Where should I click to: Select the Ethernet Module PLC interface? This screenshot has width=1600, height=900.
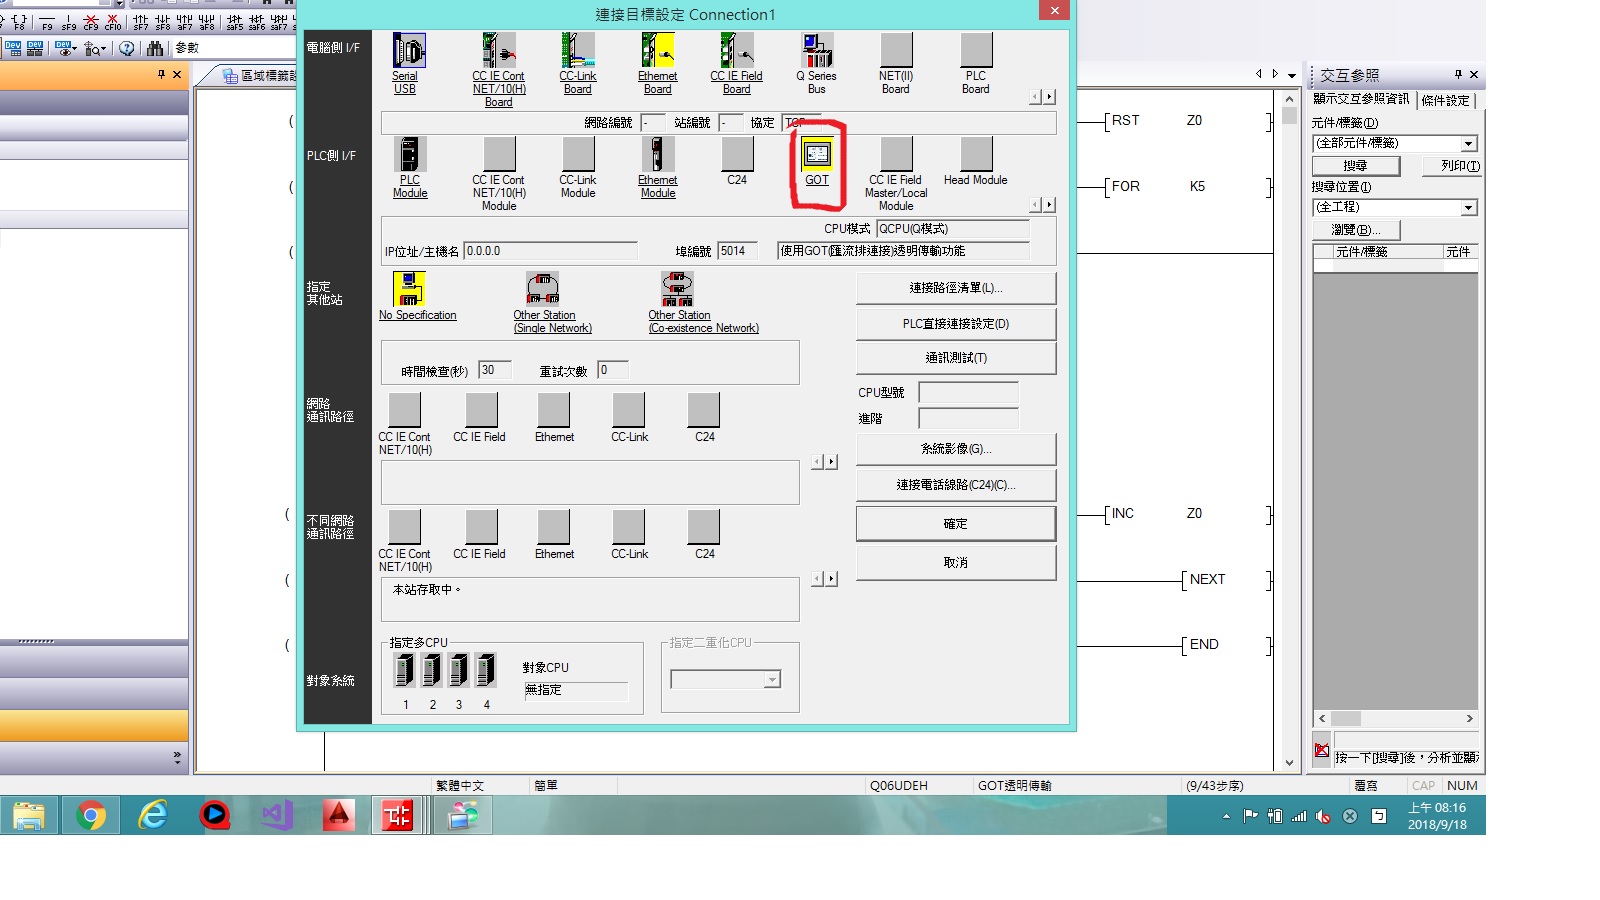pyautogui.click(x=657, y=155)
